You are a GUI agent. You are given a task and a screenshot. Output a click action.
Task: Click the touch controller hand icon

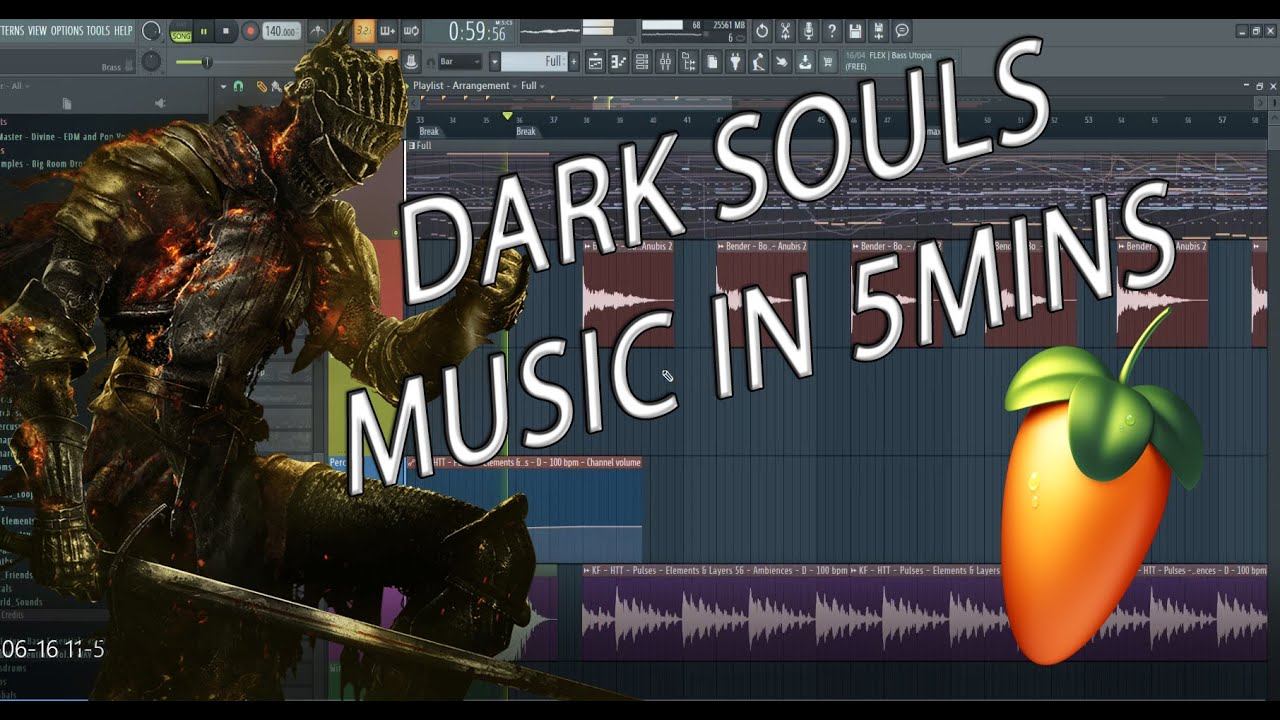pos(782,62)
